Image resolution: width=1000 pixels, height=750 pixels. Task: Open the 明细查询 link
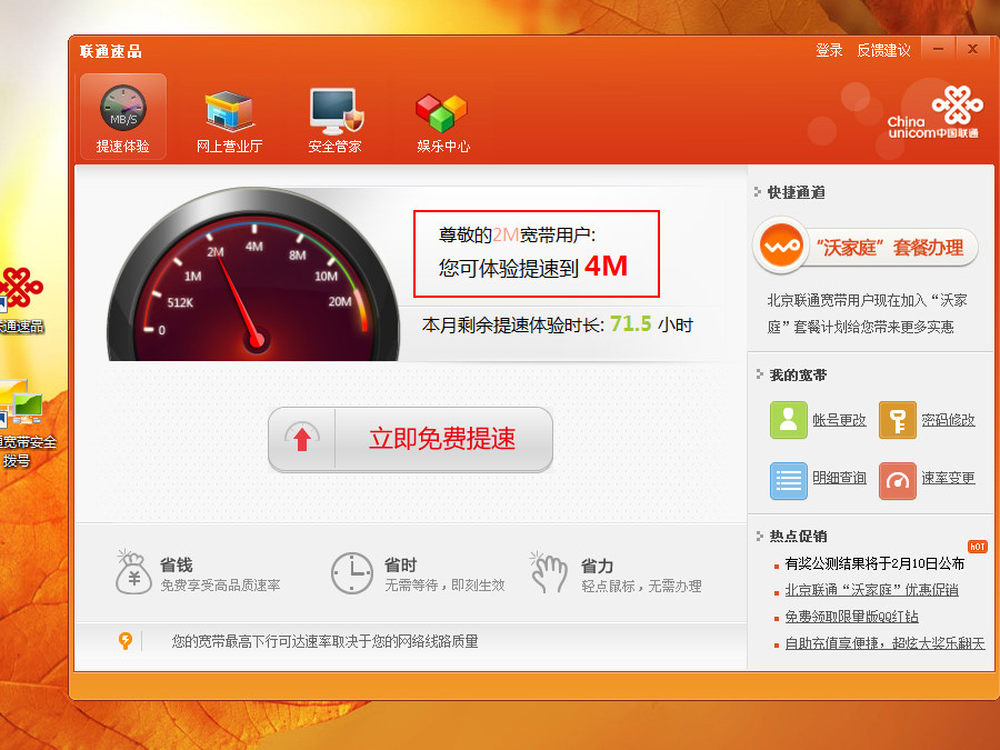pos(839,478)
